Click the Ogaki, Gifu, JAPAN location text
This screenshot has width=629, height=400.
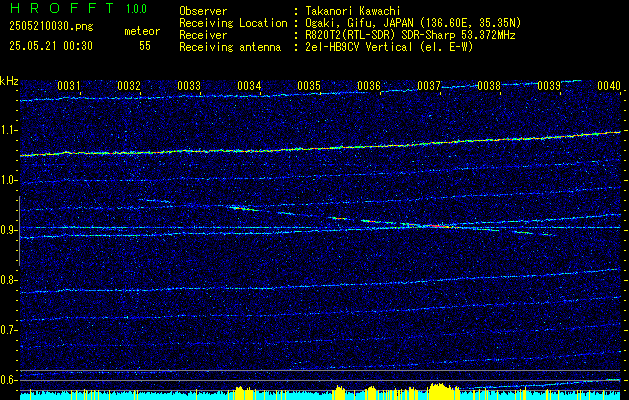click(x=413, y=23)
